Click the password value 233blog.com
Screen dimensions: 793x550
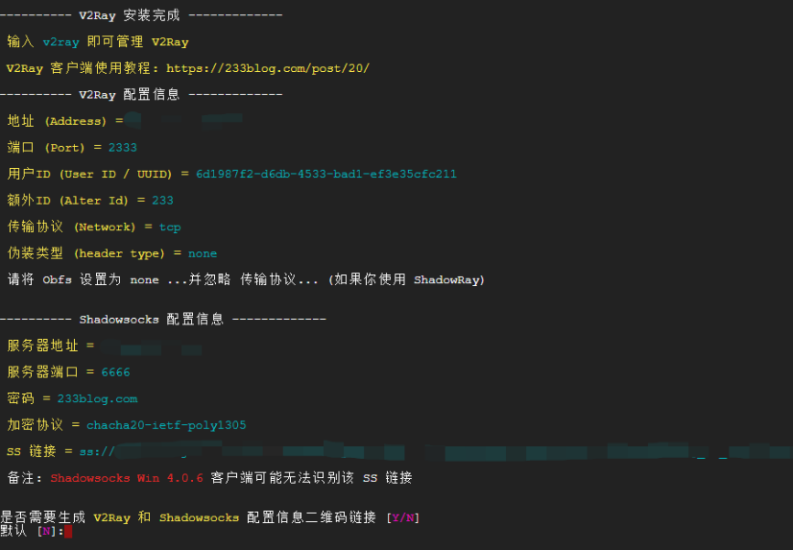(97, 398)
